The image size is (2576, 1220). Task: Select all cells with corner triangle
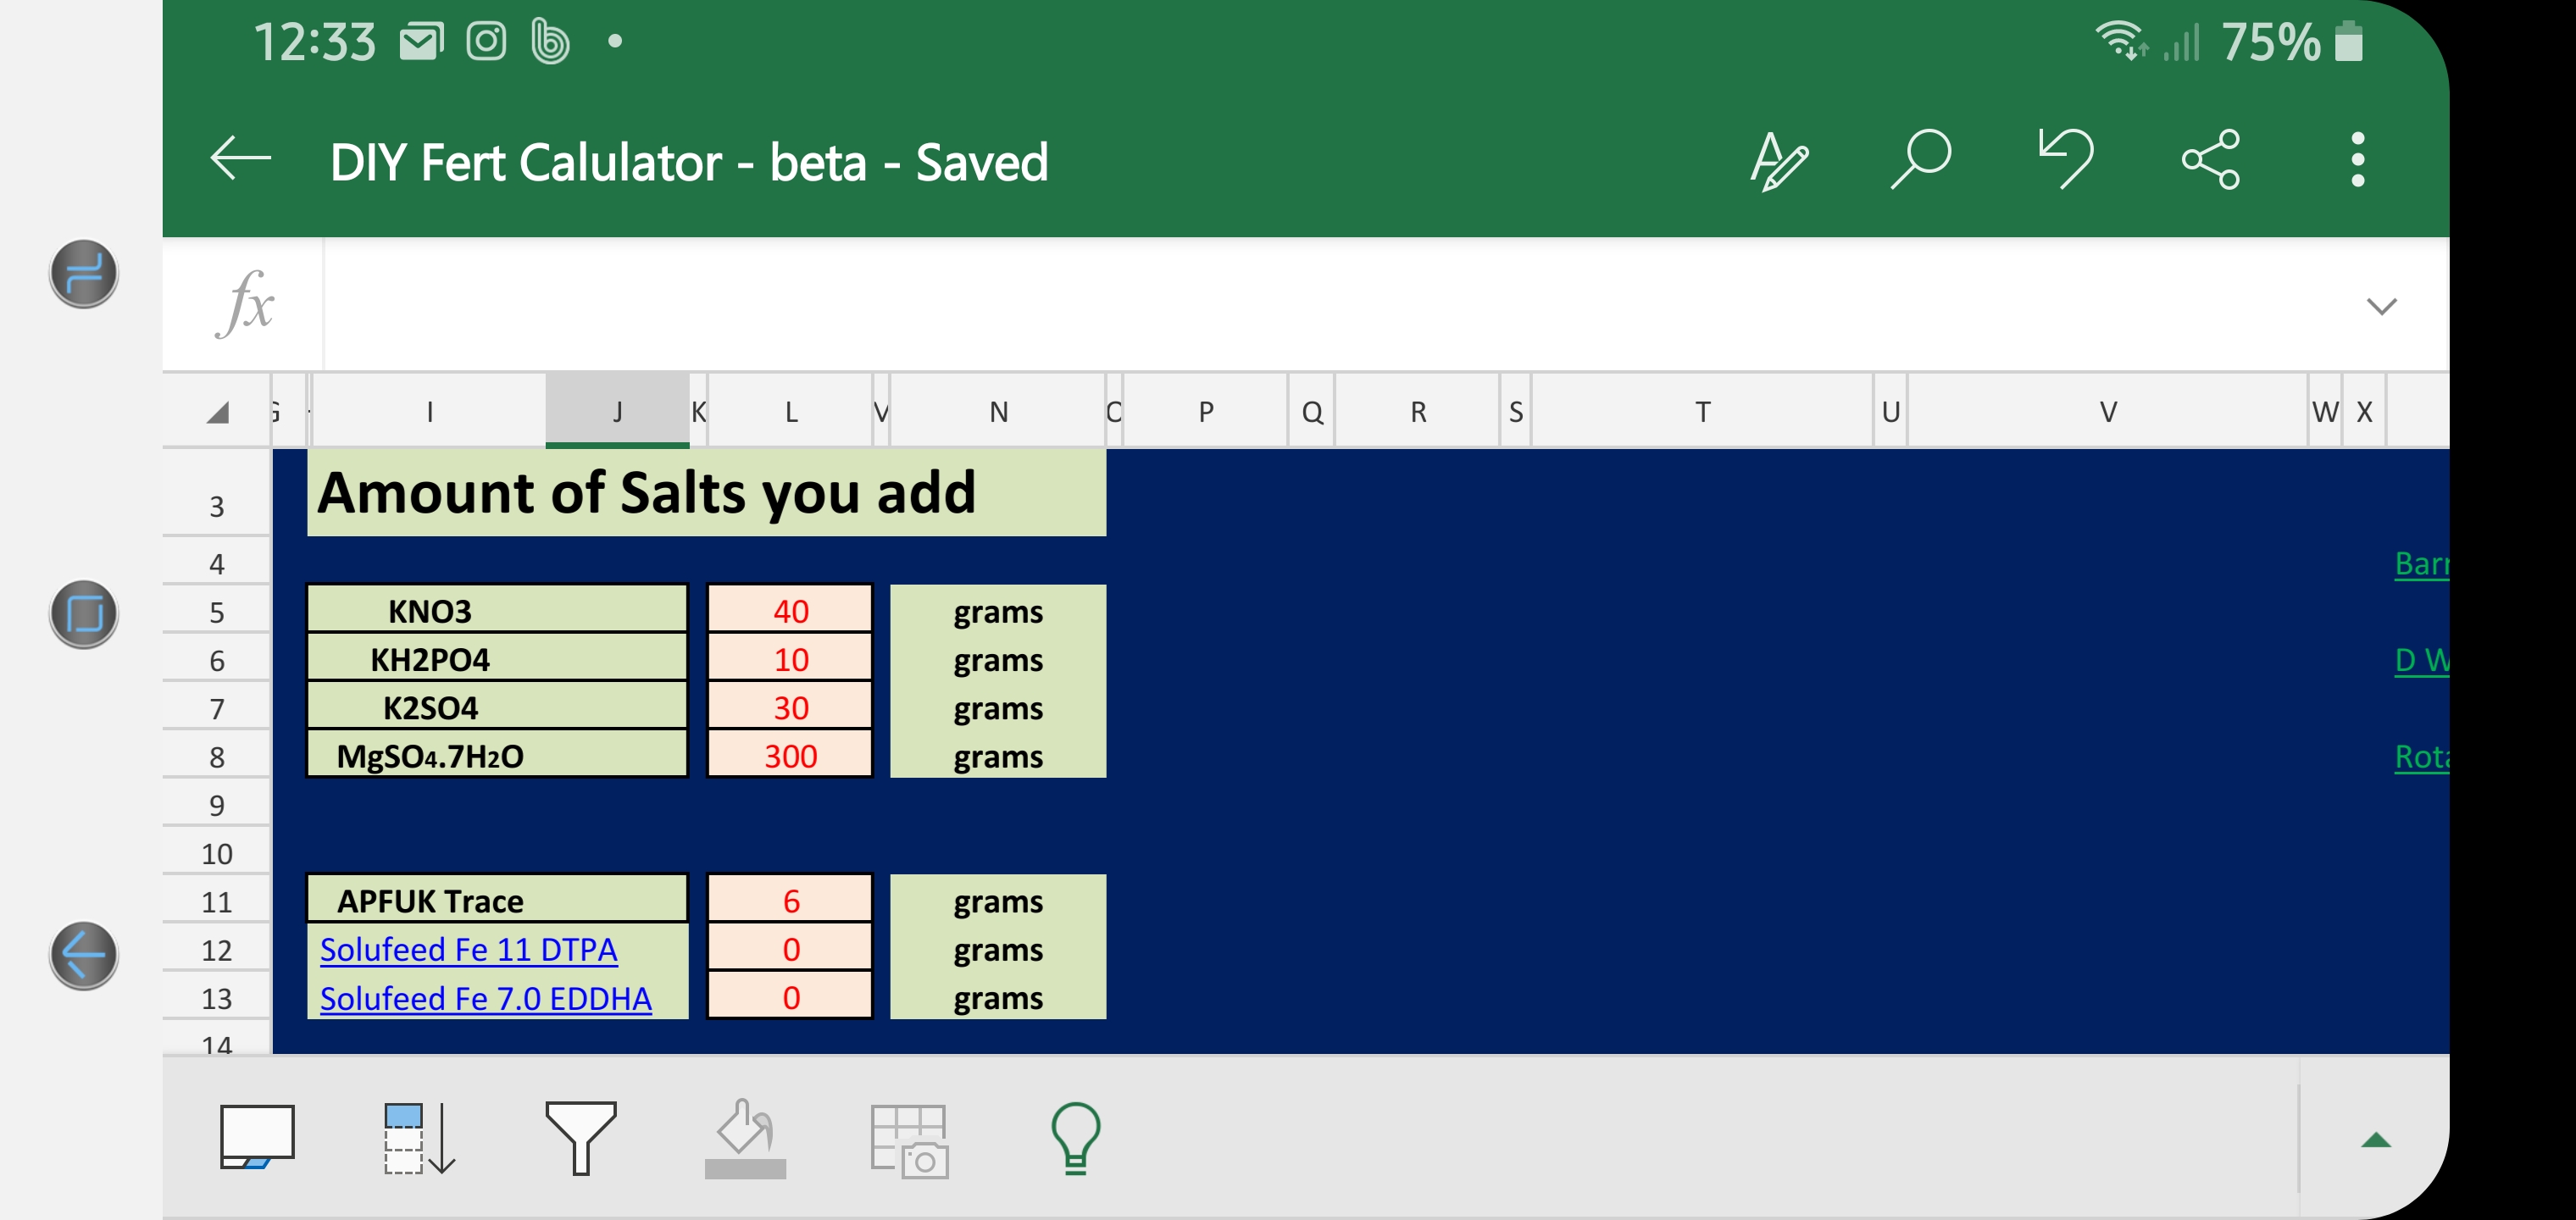[217, 412]
